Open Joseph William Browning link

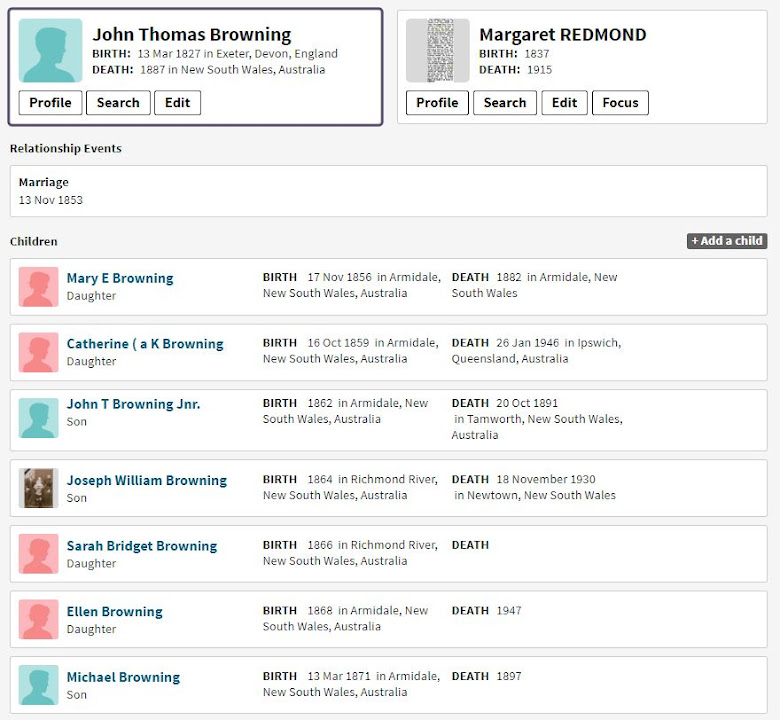pyautogui.click(x=147, y=480)
